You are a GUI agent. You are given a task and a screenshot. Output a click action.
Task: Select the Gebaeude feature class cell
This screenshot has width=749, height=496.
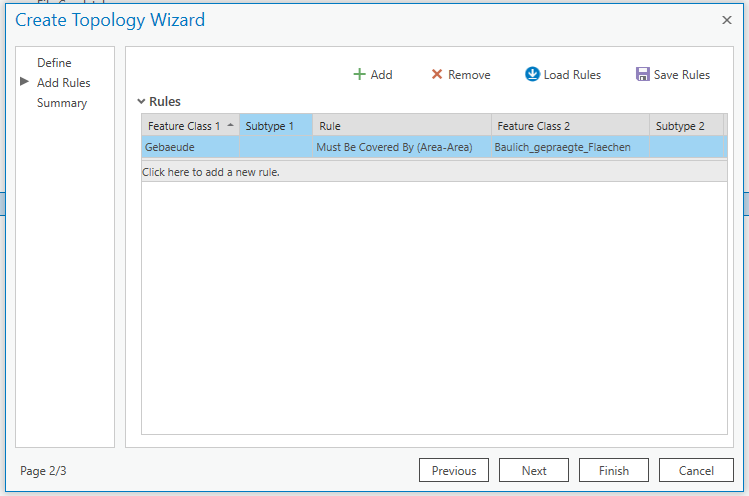[x=190, y=147]
